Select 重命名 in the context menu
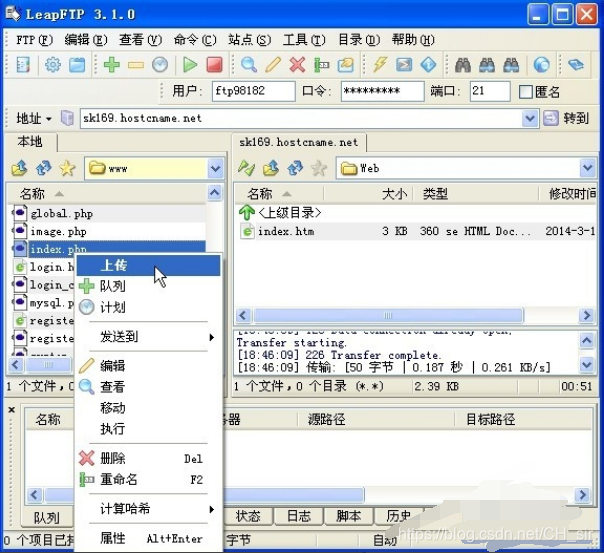The width and height of the screenshot is (604, 553). [x=148, y=479]
